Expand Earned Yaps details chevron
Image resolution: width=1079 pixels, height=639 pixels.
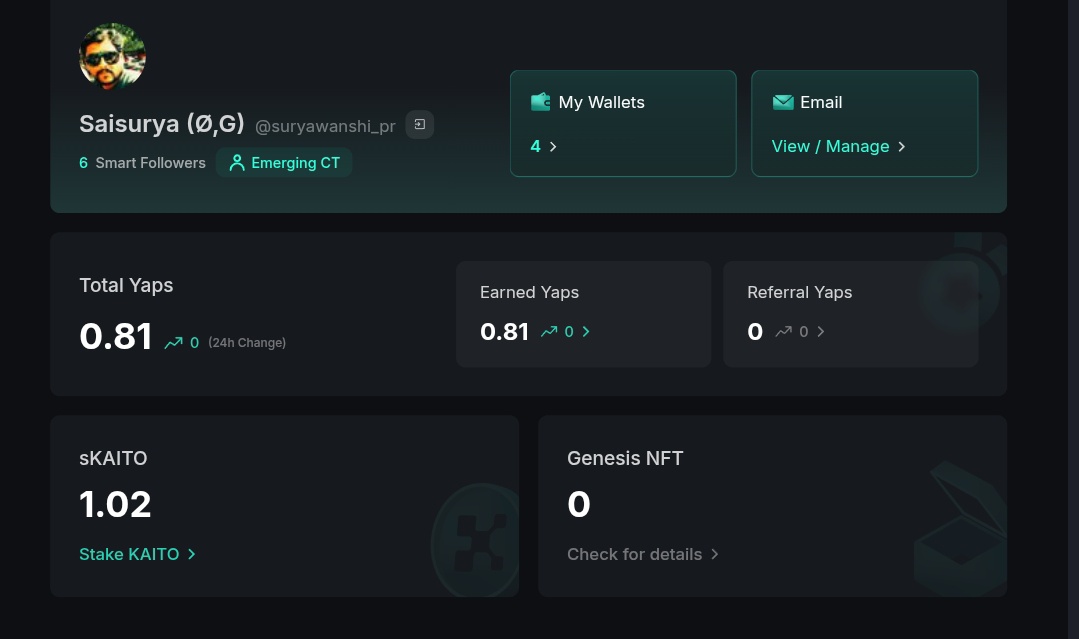(586, 332)
